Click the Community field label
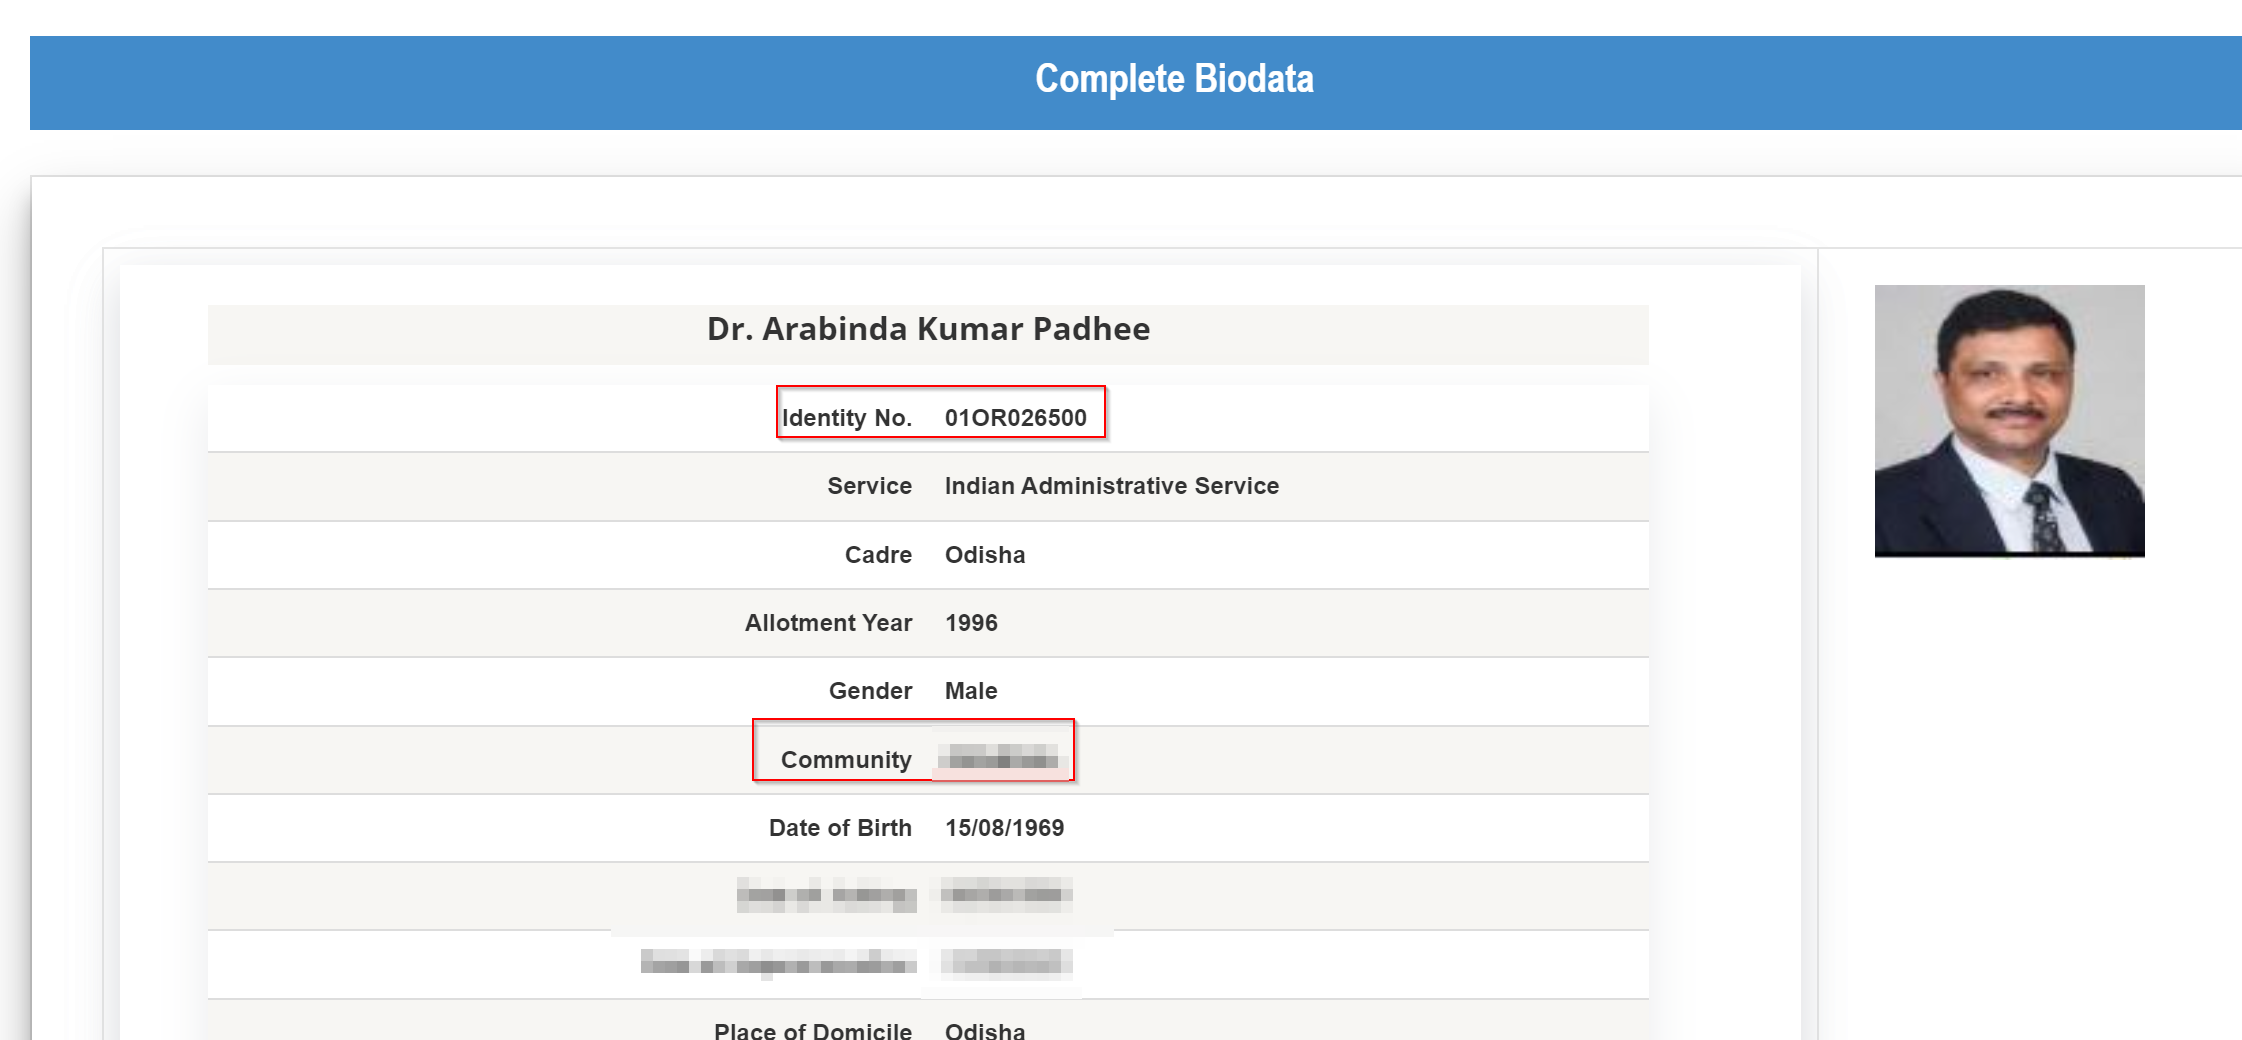This screenshot has width=2242, height=1040. pyautogui.click(x=846, y=760)
